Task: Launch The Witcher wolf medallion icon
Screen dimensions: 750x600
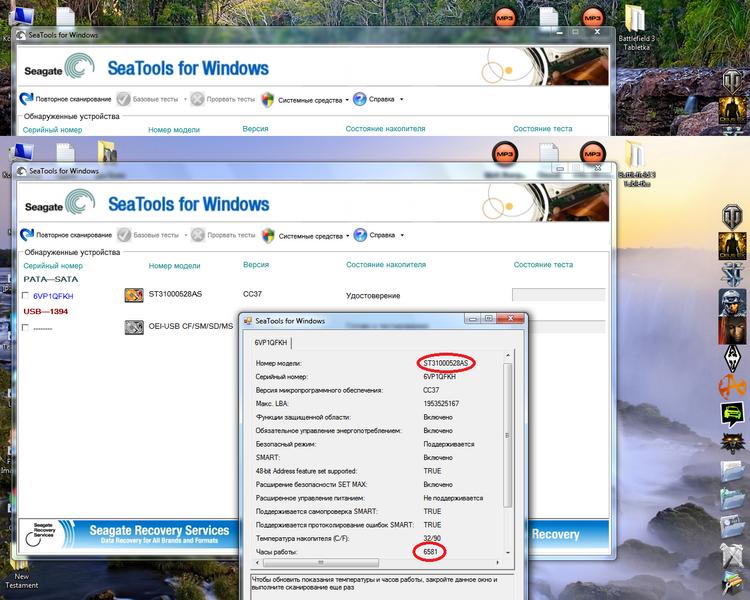Action: click(x=732, y=443)
